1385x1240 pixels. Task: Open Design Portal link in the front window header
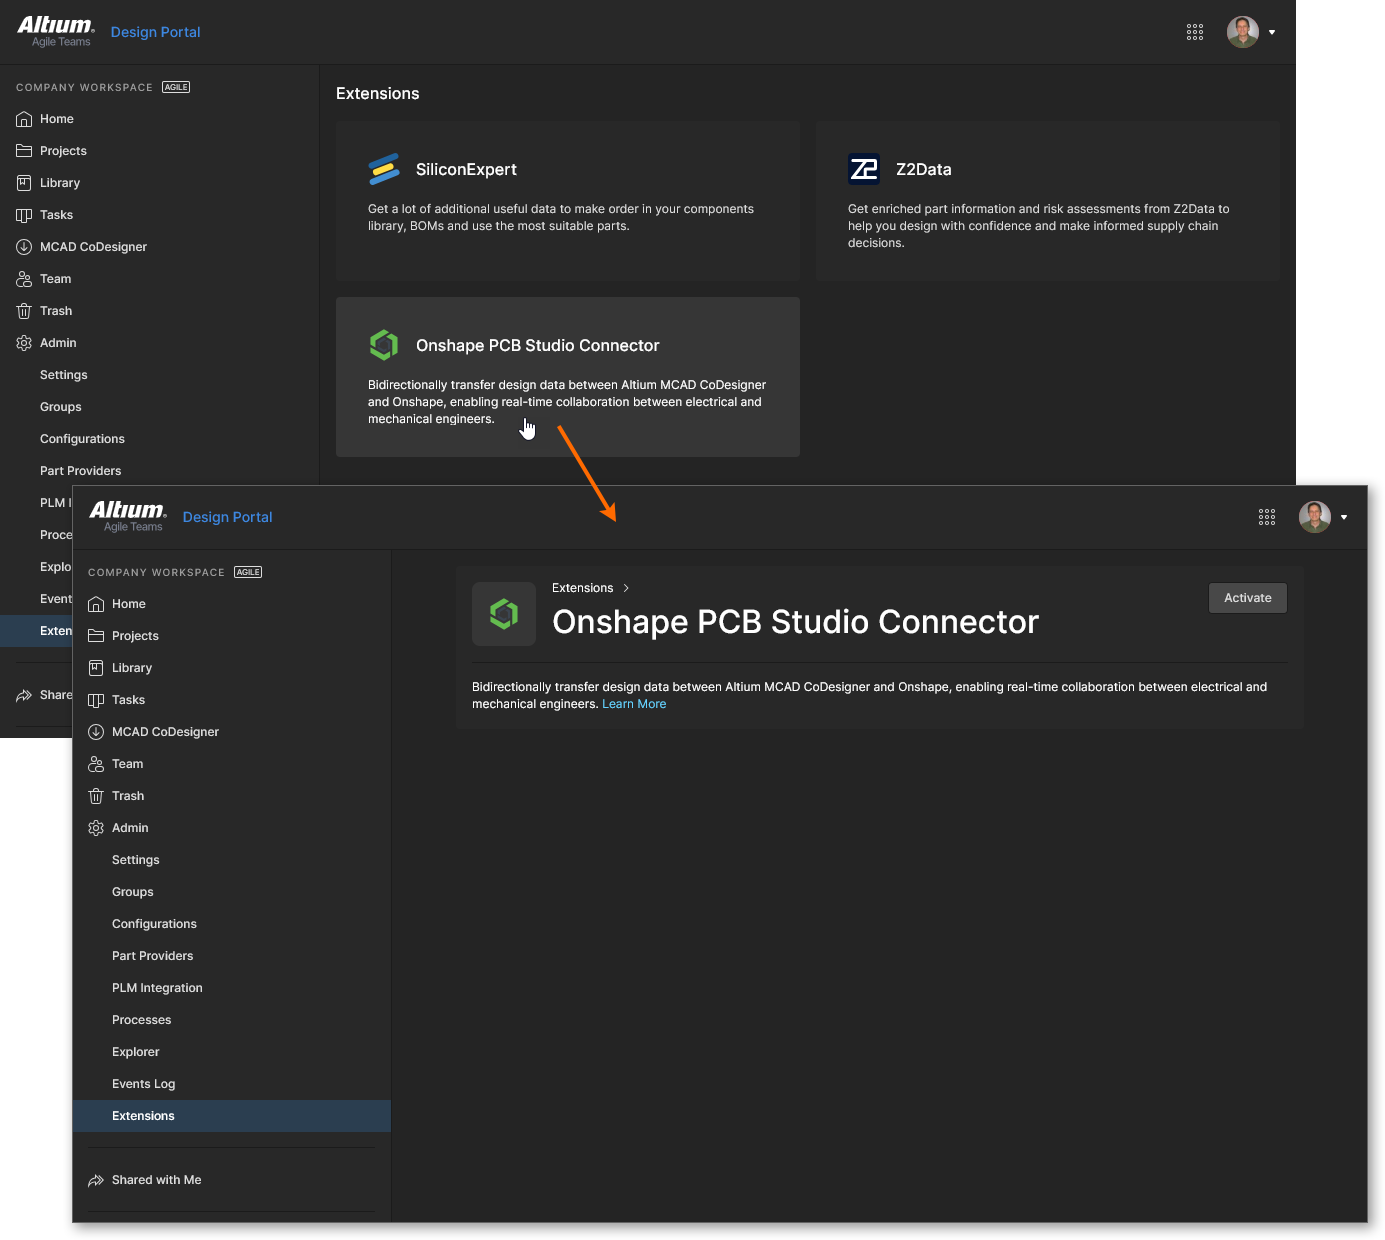pyautogui.click(x=227, y=517)
